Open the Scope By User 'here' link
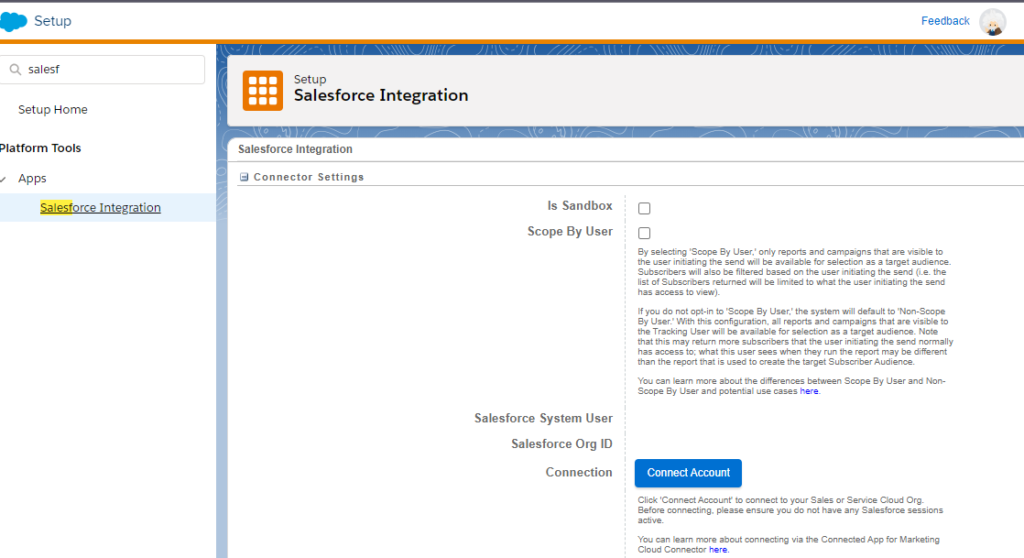Screen dimensions: 1024x558 pos(808,391)
